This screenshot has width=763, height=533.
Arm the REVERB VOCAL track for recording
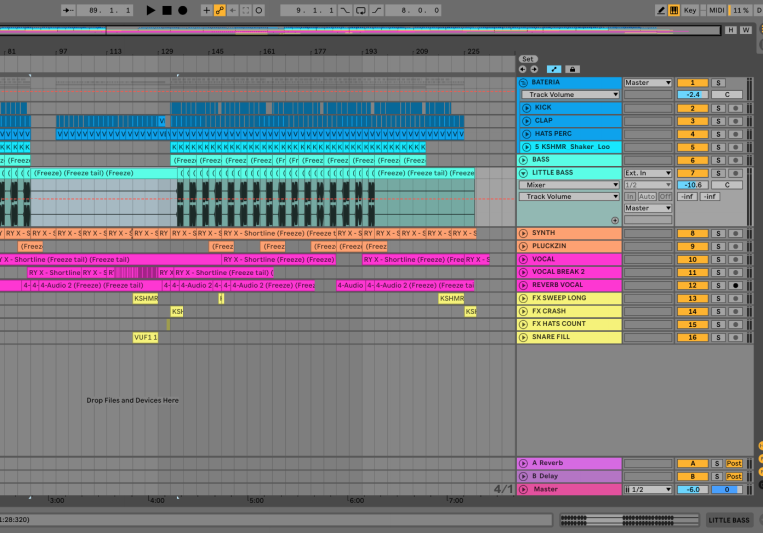tap(736, 286)
